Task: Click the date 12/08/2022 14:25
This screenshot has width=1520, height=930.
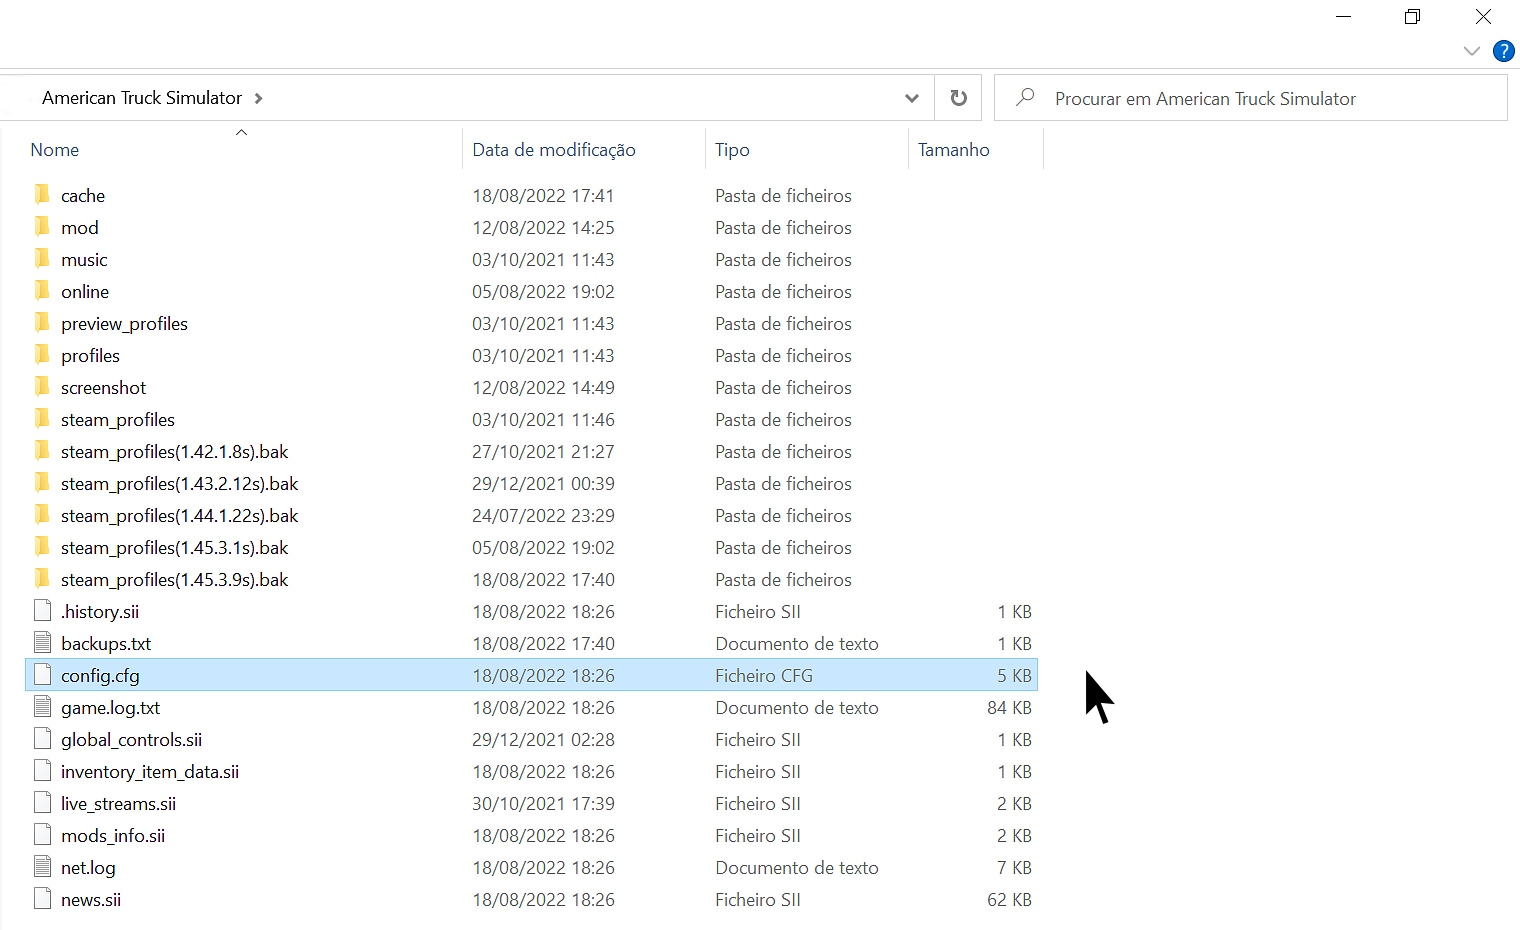Action: coord(543,228)
